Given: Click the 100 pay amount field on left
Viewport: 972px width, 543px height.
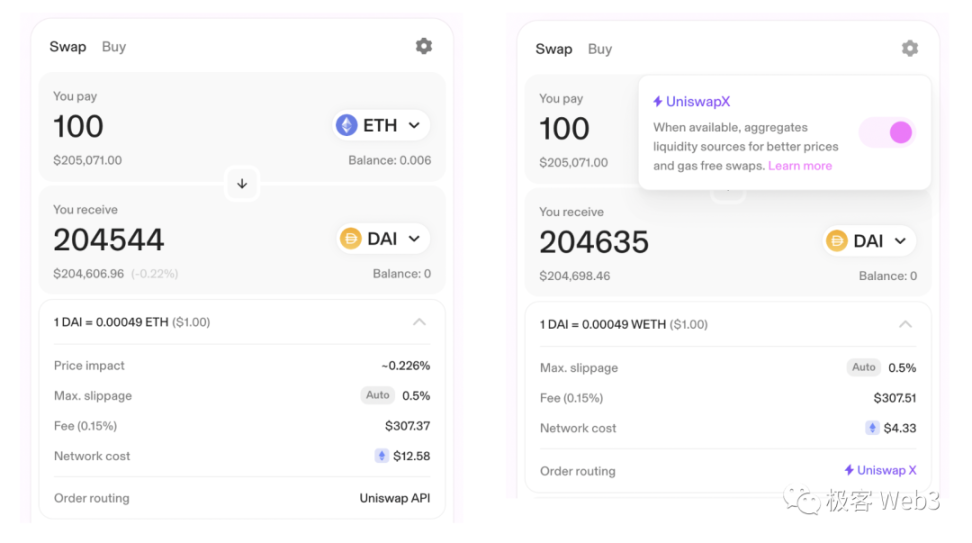Looking at the screenshot, I should (79, 127).
